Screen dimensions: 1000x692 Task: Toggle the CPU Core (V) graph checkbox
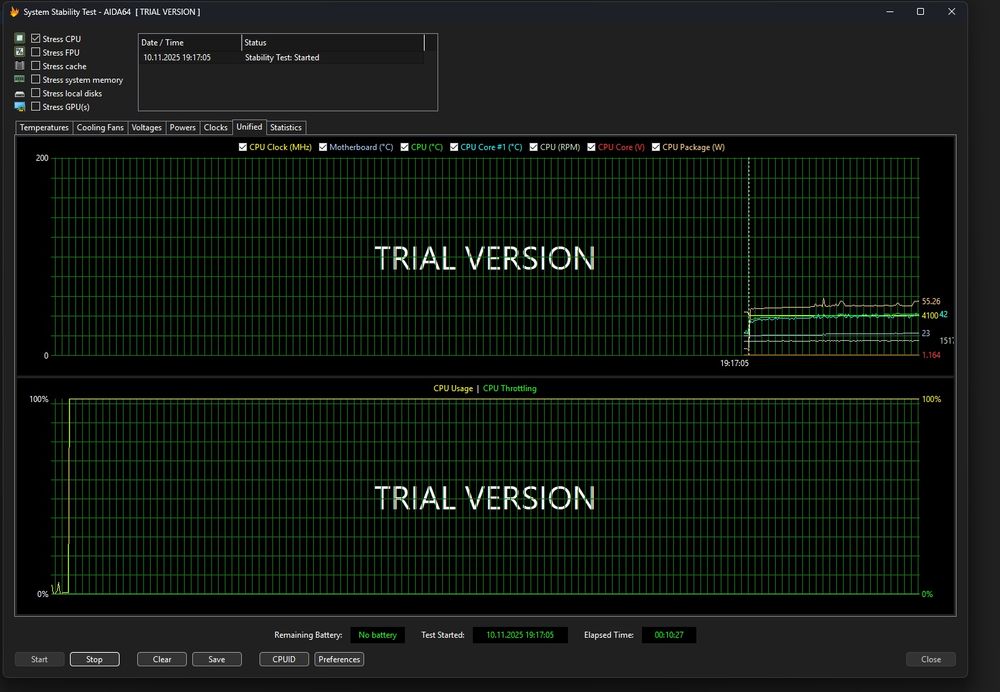coord(591,147)
